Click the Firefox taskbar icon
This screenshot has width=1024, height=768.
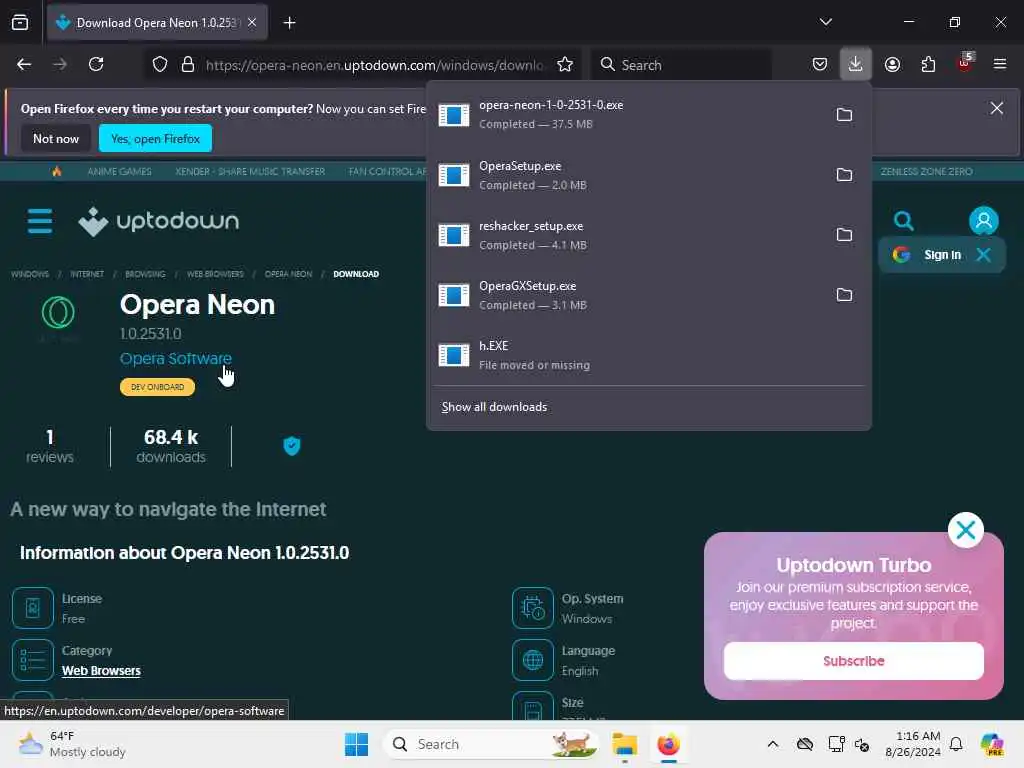[x=668, y=744]
